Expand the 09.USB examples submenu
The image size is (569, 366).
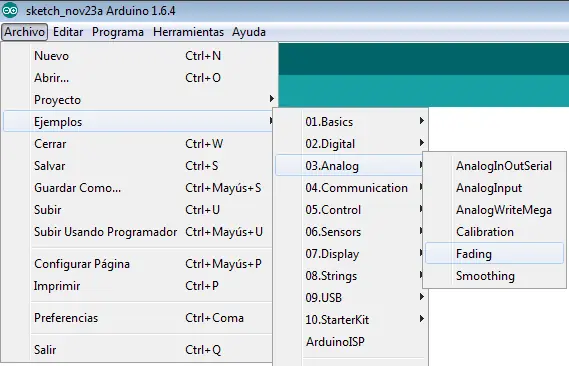click(x=351, y=298)
